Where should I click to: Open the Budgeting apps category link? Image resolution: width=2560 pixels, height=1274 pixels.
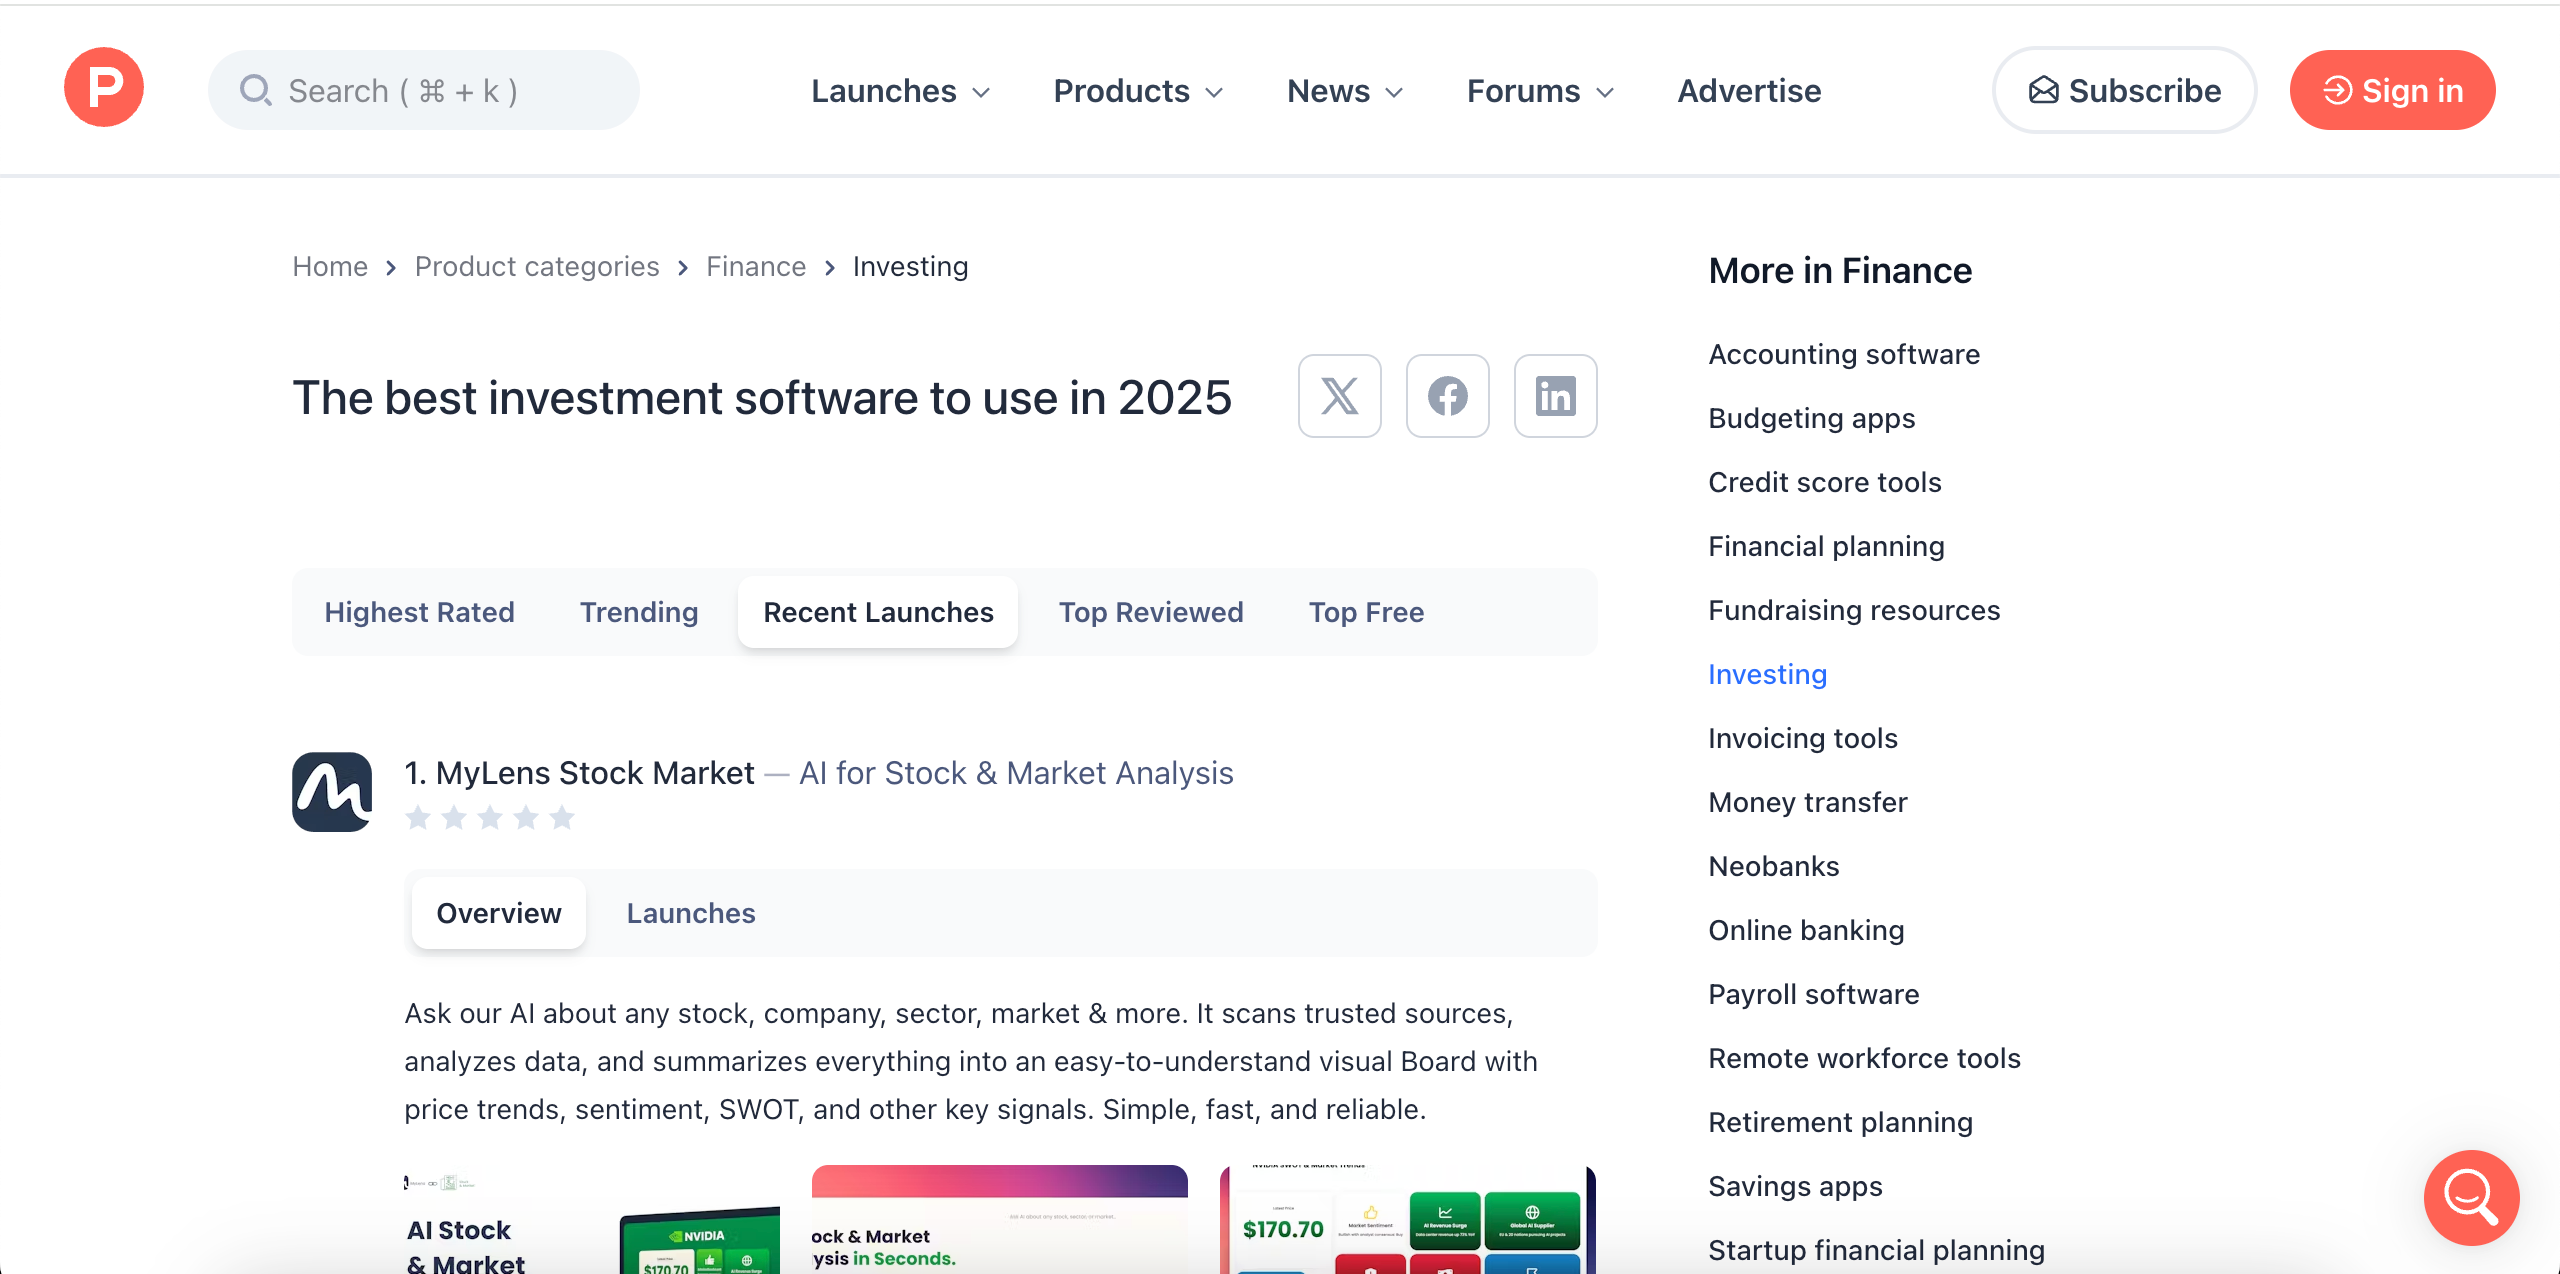[1811, 418]
